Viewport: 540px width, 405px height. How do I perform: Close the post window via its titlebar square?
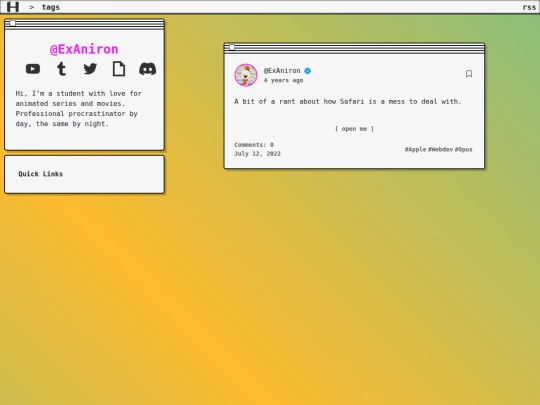tap(232, 47)
